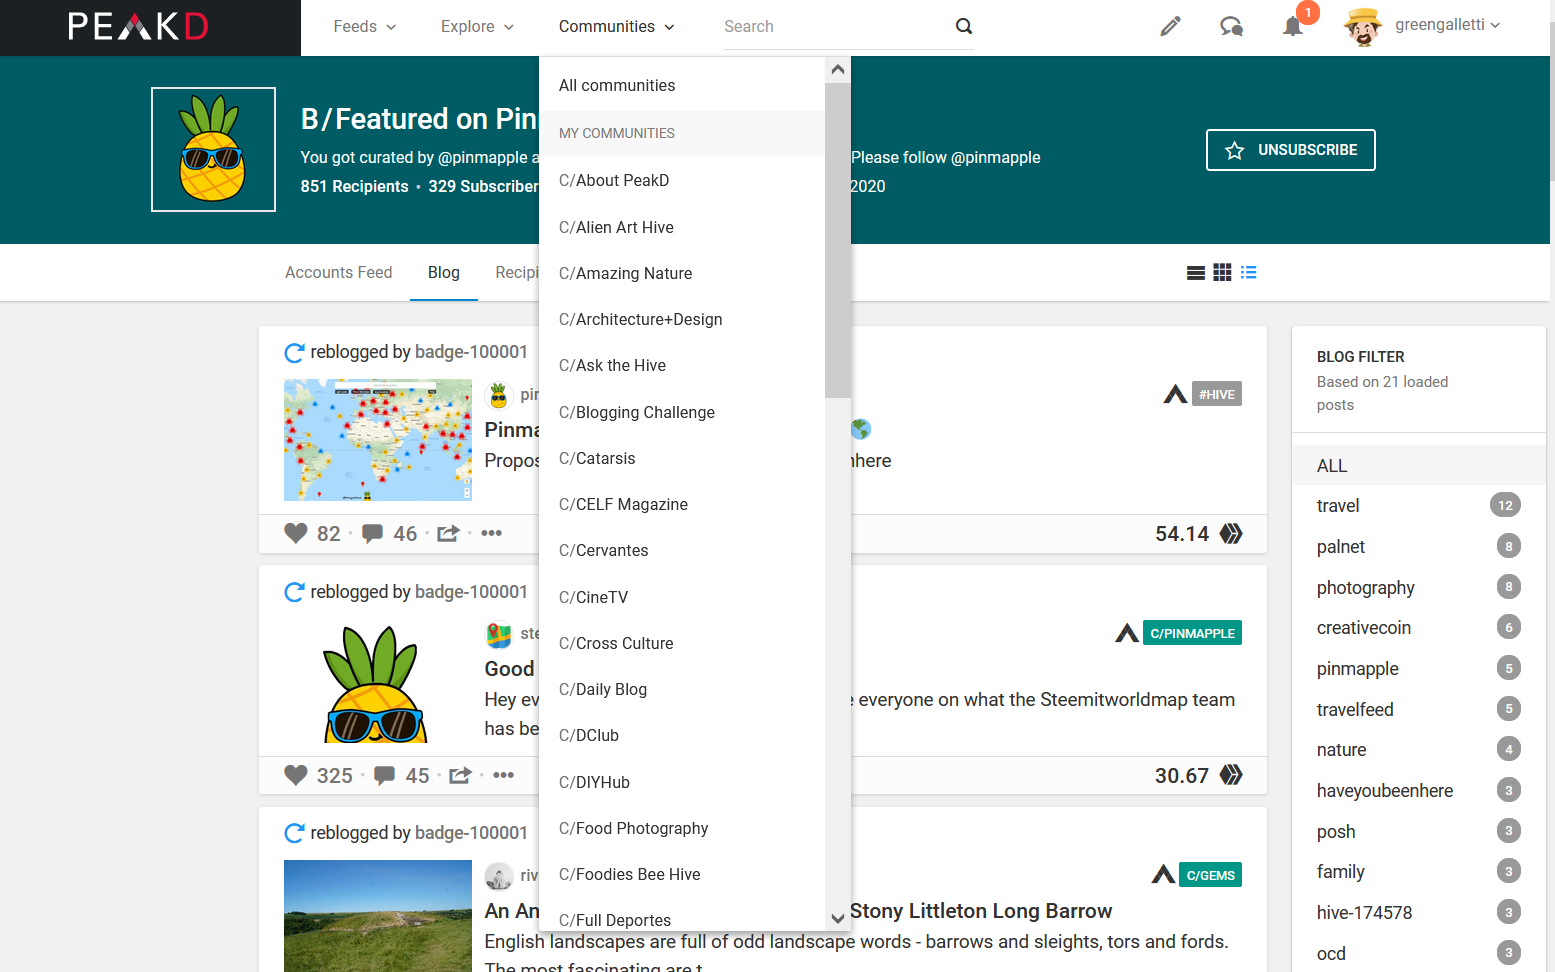This screenshot has height=972, width=1555.
Task: Click the Hive payout icon next to 30.67
Action: pos(1231,775)
